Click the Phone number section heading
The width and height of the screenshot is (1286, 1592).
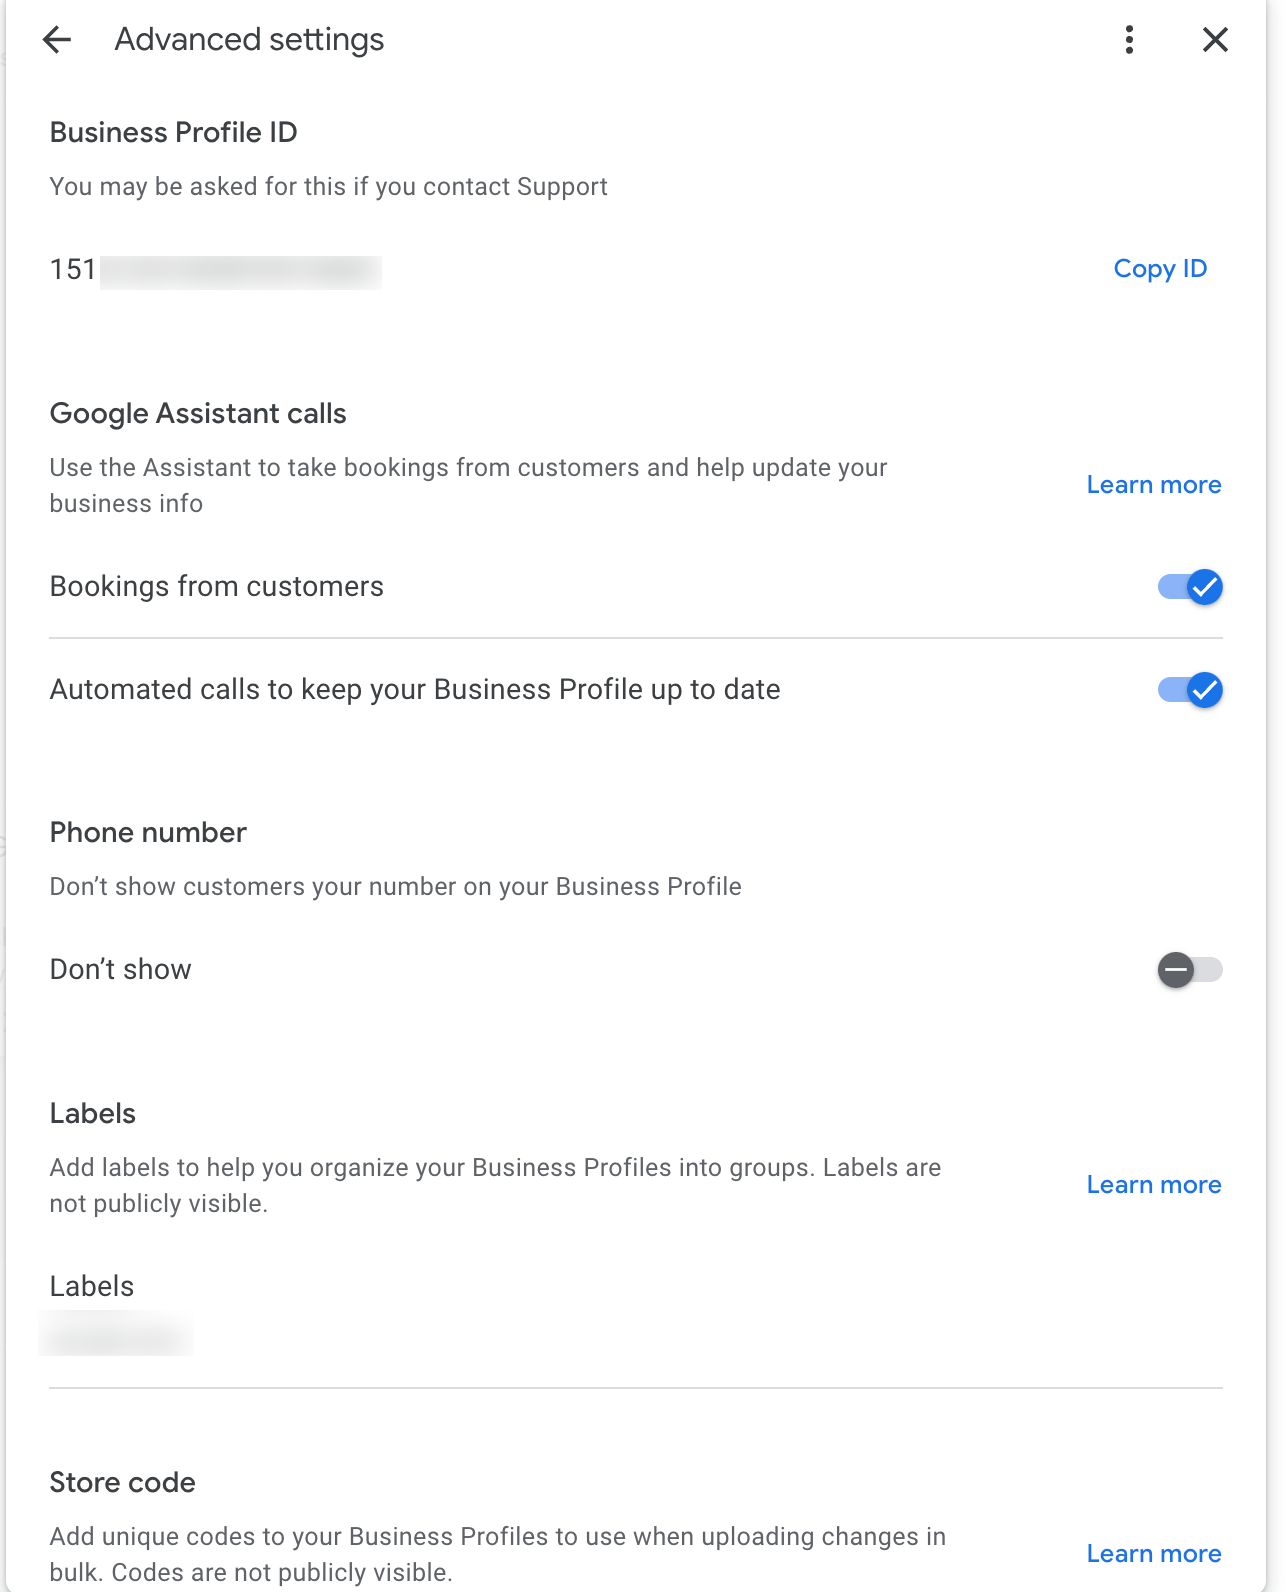[x=148, y=833]
